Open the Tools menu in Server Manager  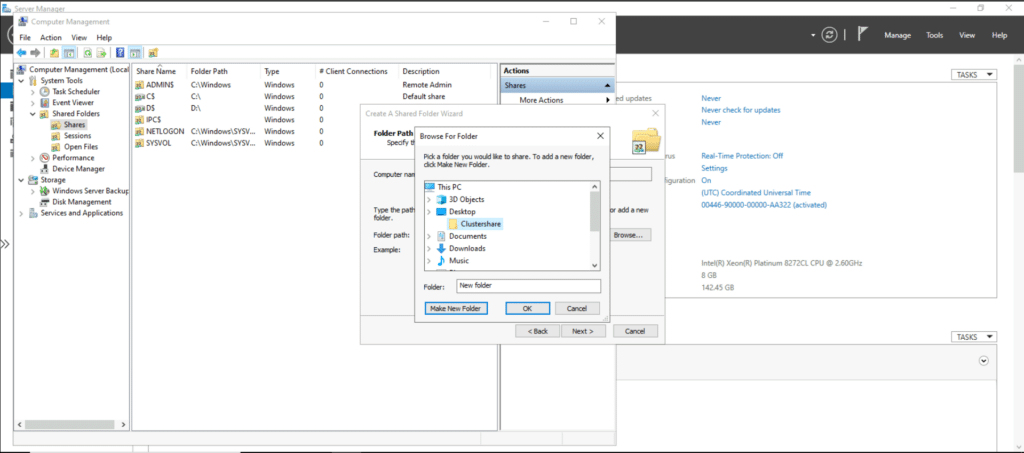(x=934, y=35)
